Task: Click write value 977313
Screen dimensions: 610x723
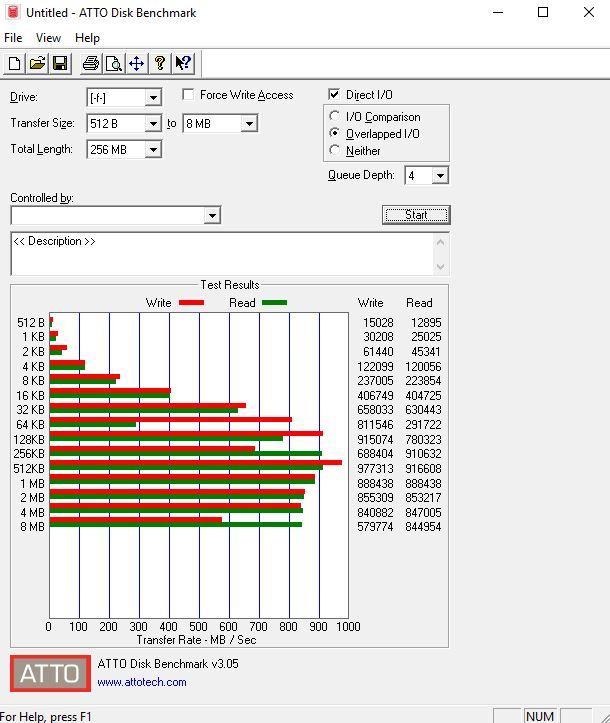Action: click(375, 468)
